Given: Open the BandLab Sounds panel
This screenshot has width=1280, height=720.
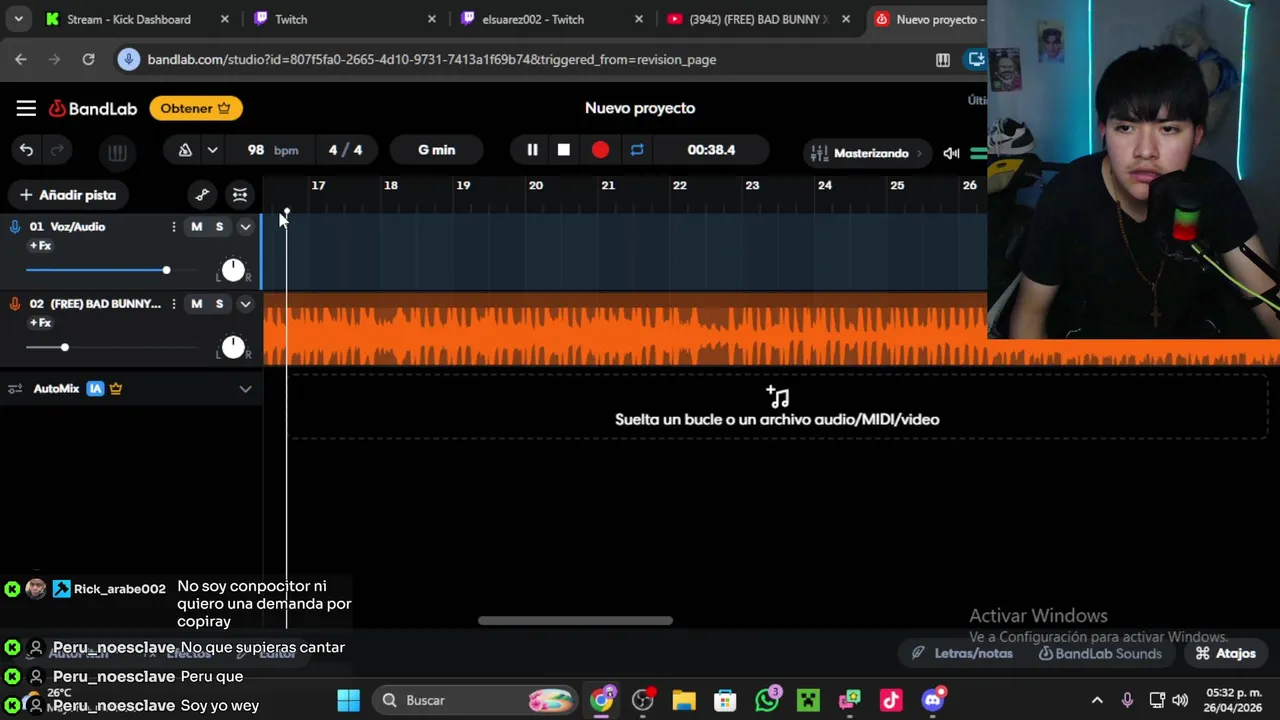Looking at the screenshot, I should 1100,653.
